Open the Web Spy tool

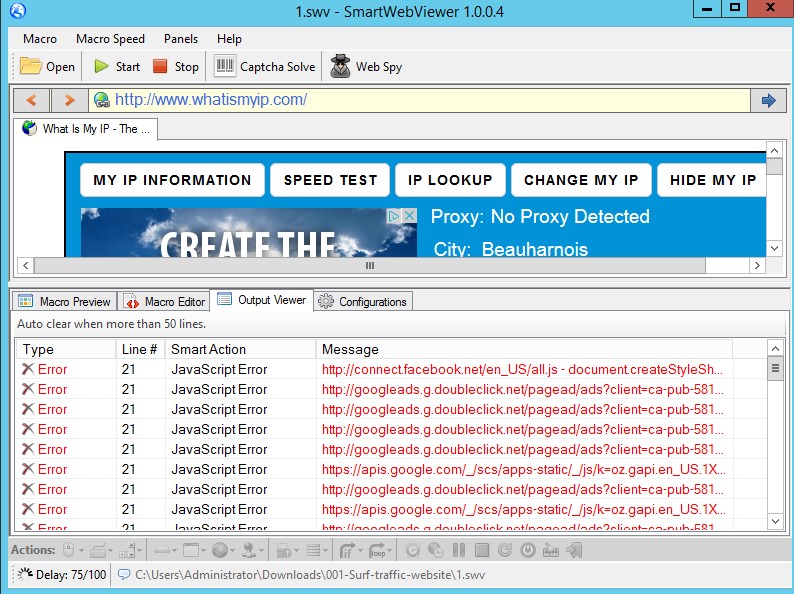[366, 66]
